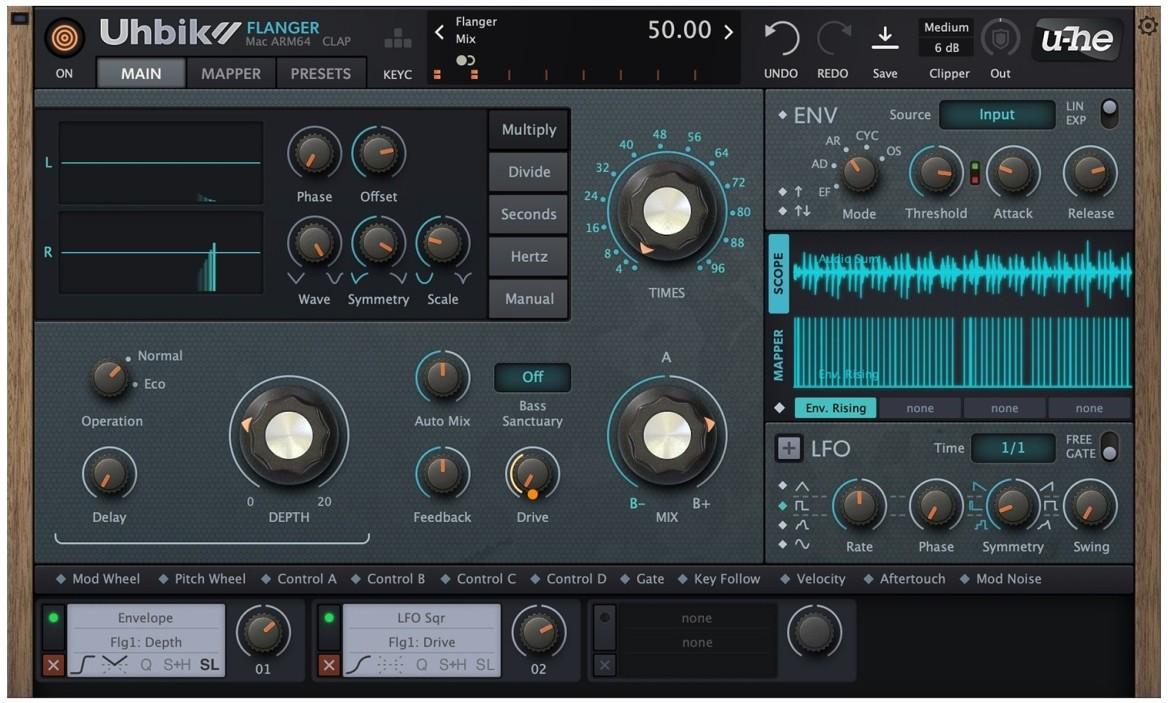Screen dimensions: 1168x703
Task: Toggle Bass Sanctuary Off button
Action: coord(532,377)
